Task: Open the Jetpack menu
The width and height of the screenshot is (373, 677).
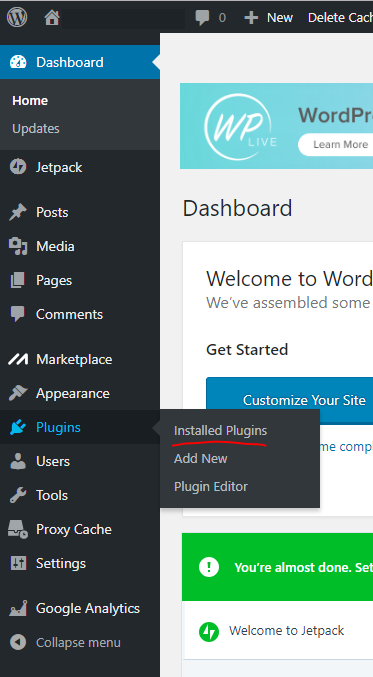Action: coord(80,167)
